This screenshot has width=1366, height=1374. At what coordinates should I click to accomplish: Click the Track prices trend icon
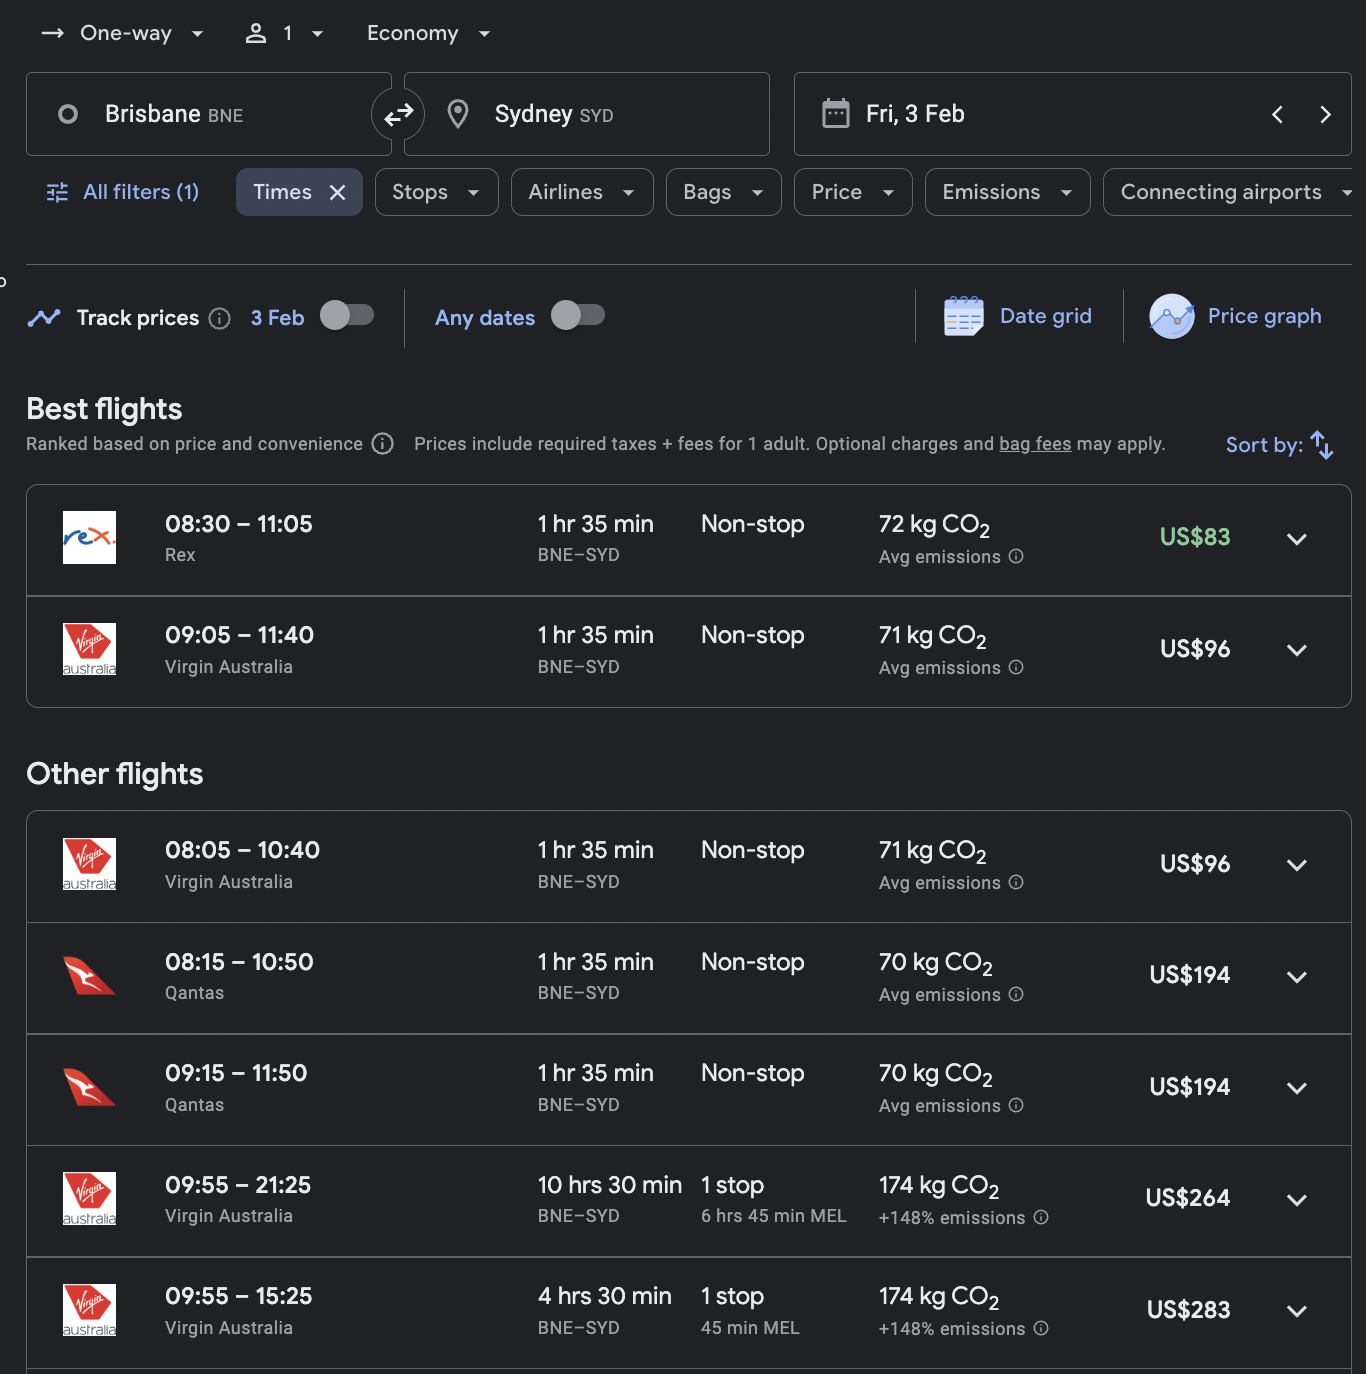(x=44, y=318)
